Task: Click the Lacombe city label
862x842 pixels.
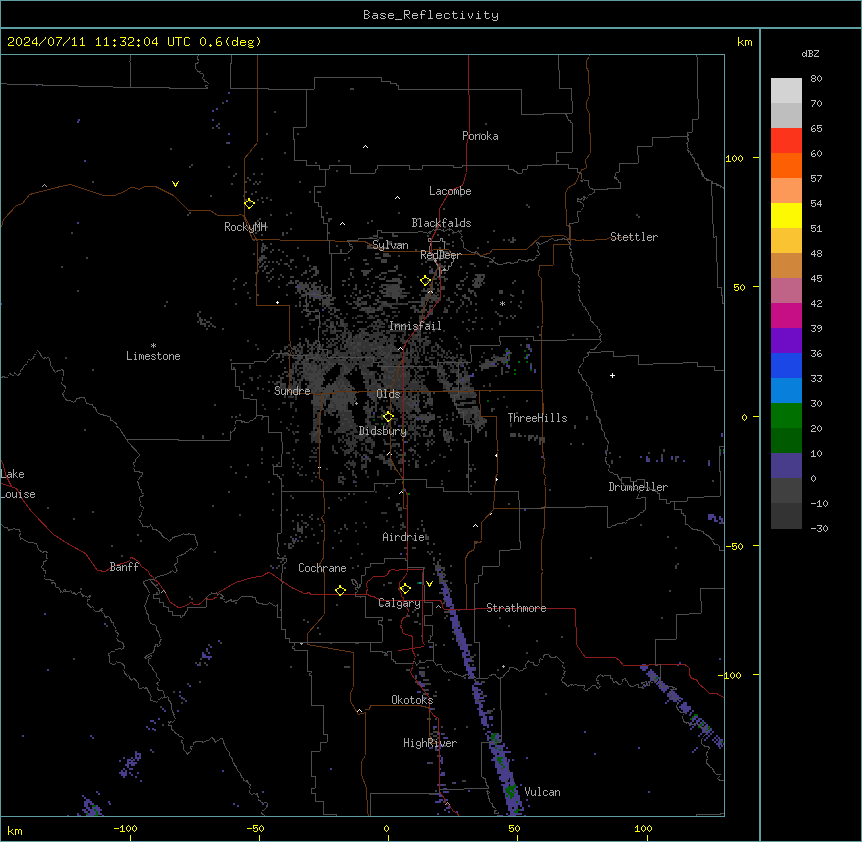Action: point(450,191)
